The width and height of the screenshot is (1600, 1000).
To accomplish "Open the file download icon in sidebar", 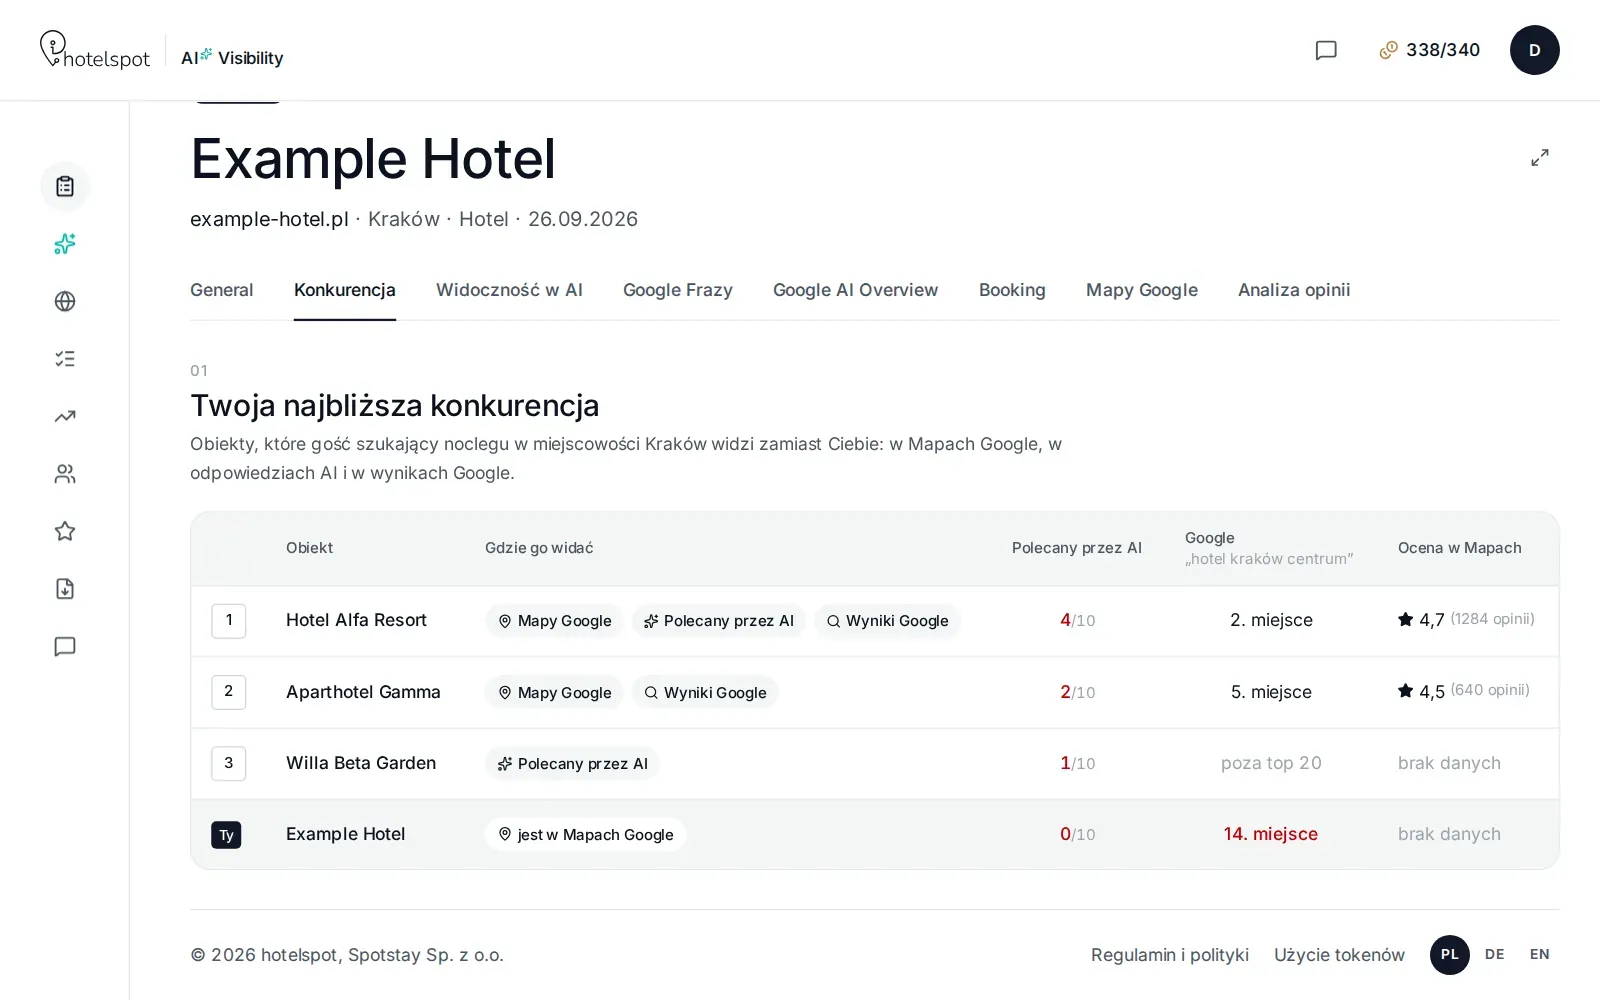I will pos(65,589).
